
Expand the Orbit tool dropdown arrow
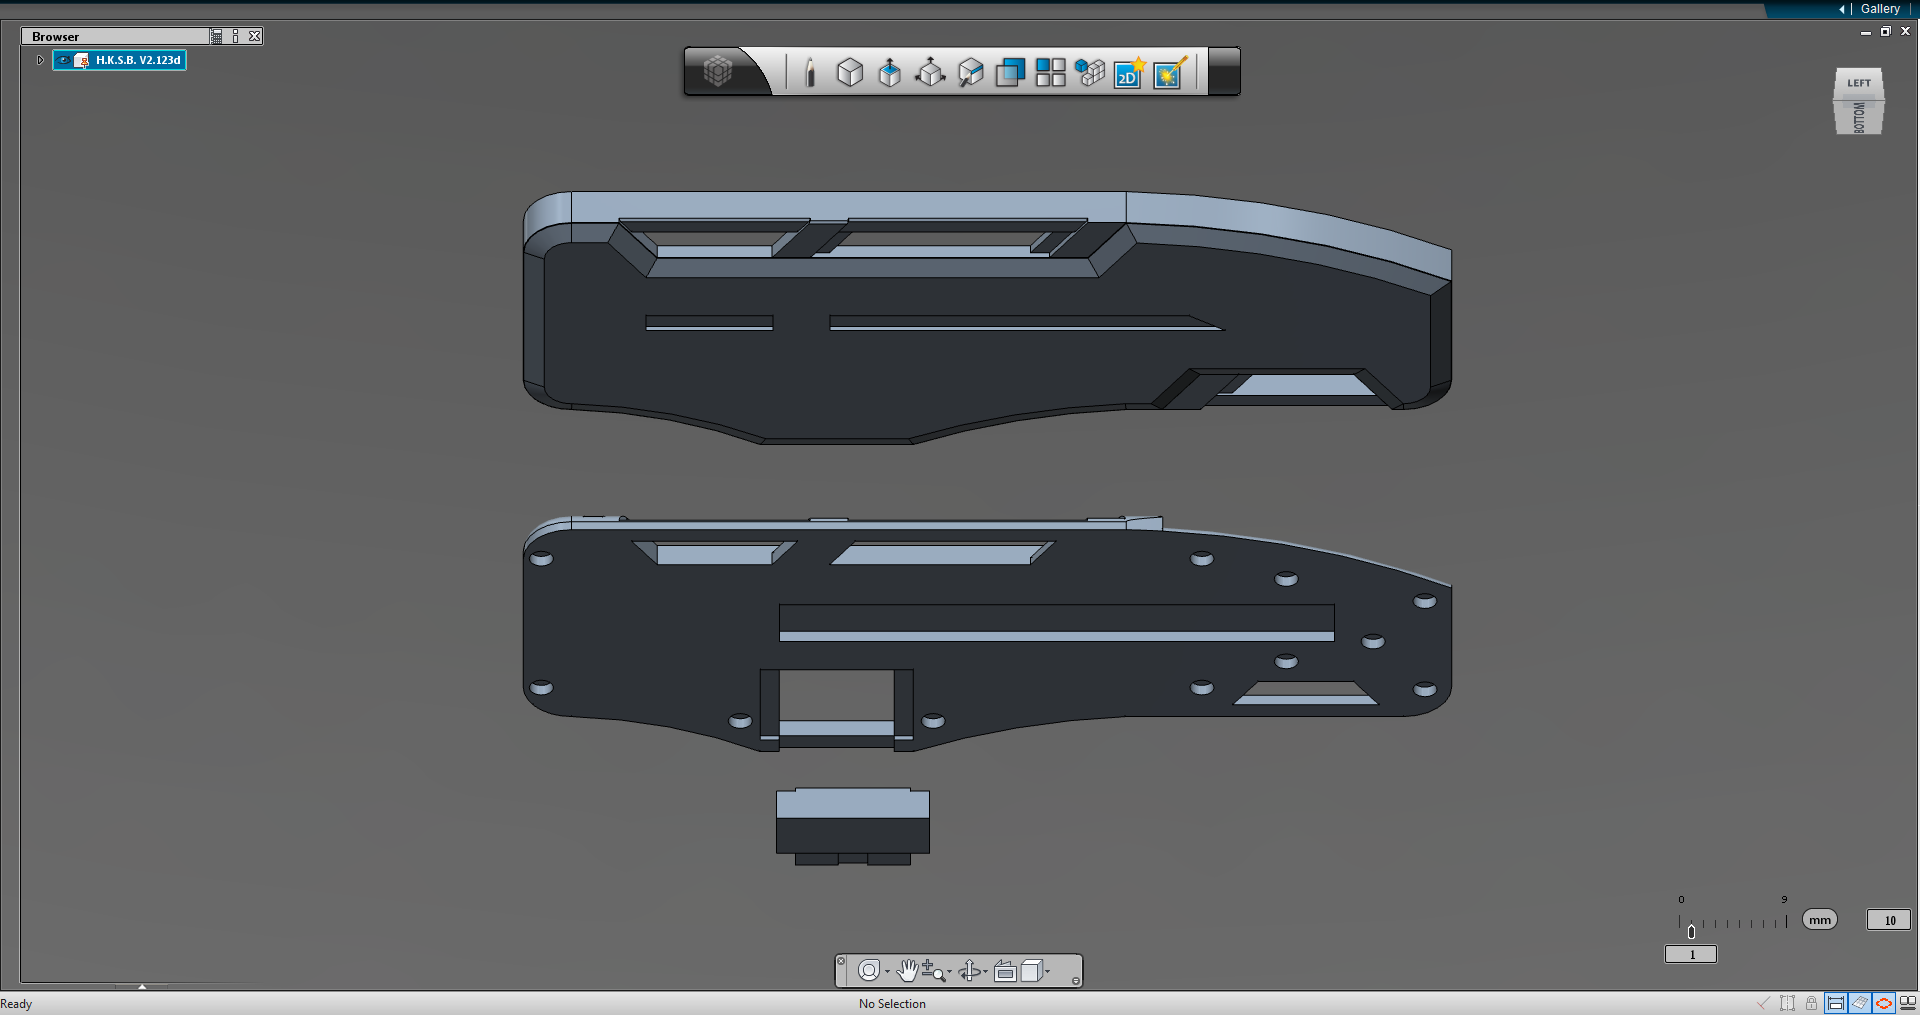tap(985, 971)
